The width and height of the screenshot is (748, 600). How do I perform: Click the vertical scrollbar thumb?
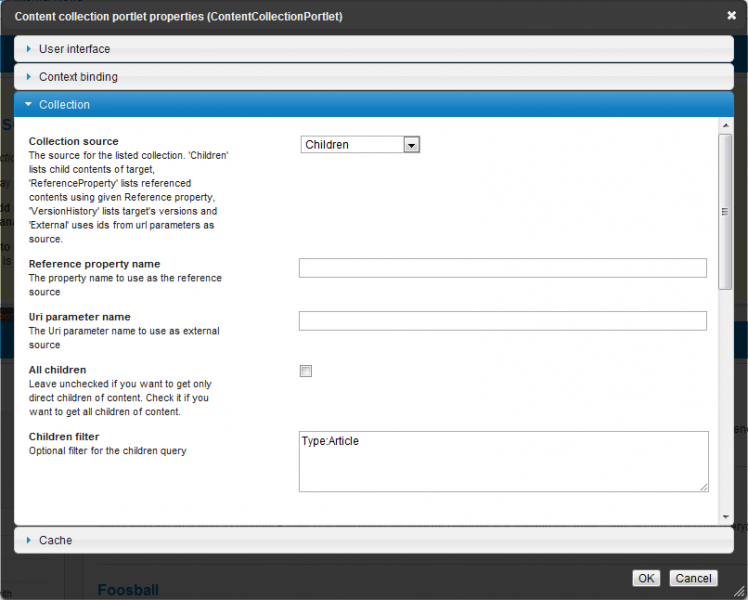click(725, 212)
